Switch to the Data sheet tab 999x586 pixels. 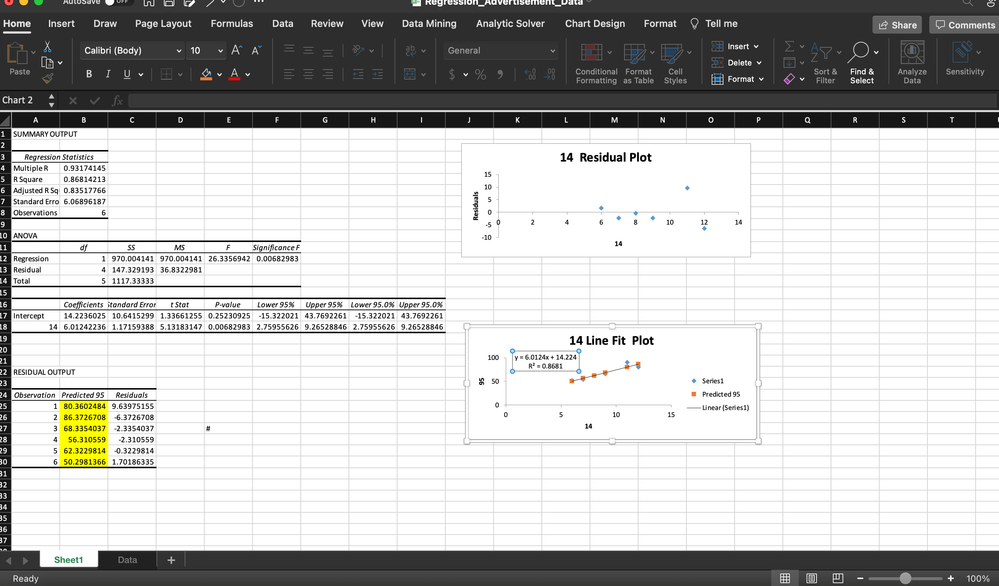[127, 560]
